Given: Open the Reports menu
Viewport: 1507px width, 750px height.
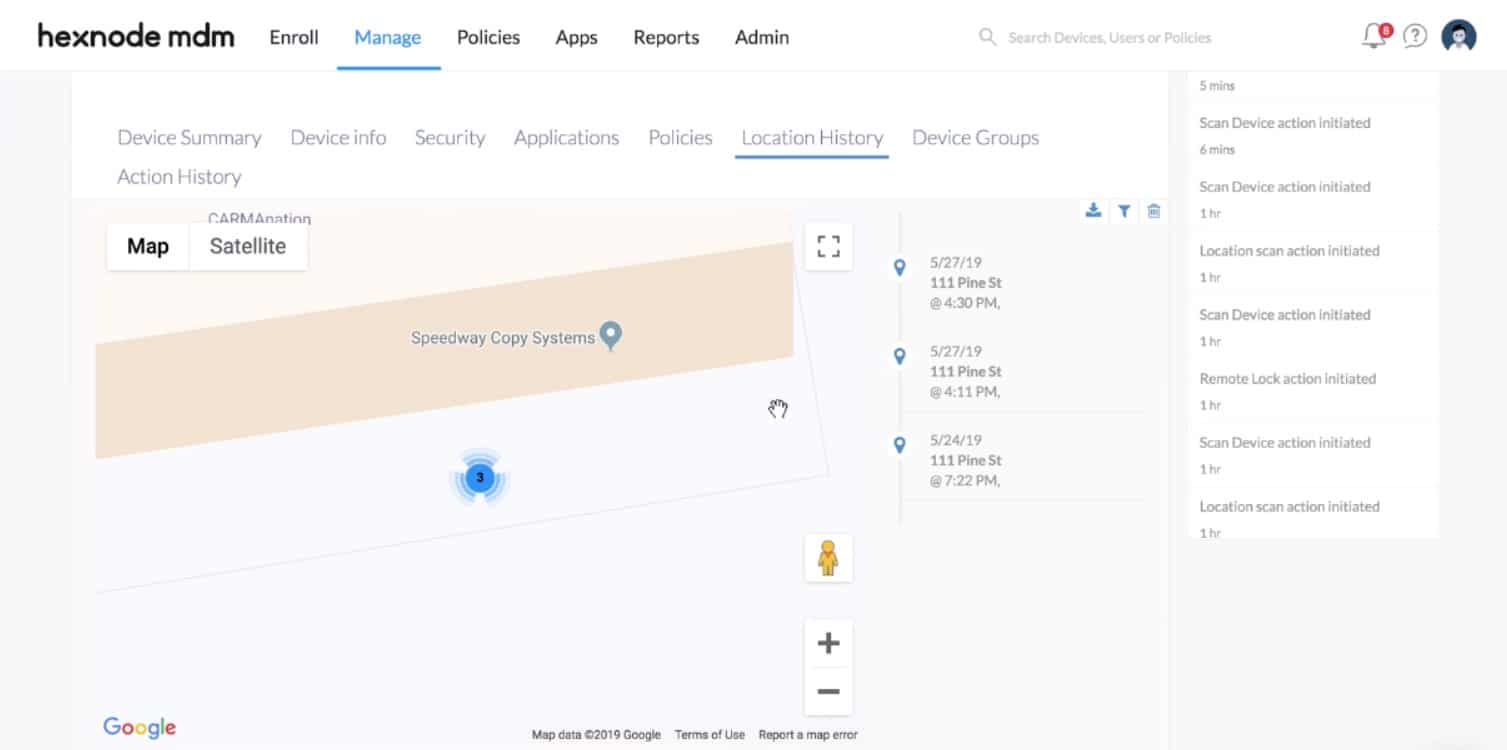Looking at the screenshot, I should (x=666, y=37).
